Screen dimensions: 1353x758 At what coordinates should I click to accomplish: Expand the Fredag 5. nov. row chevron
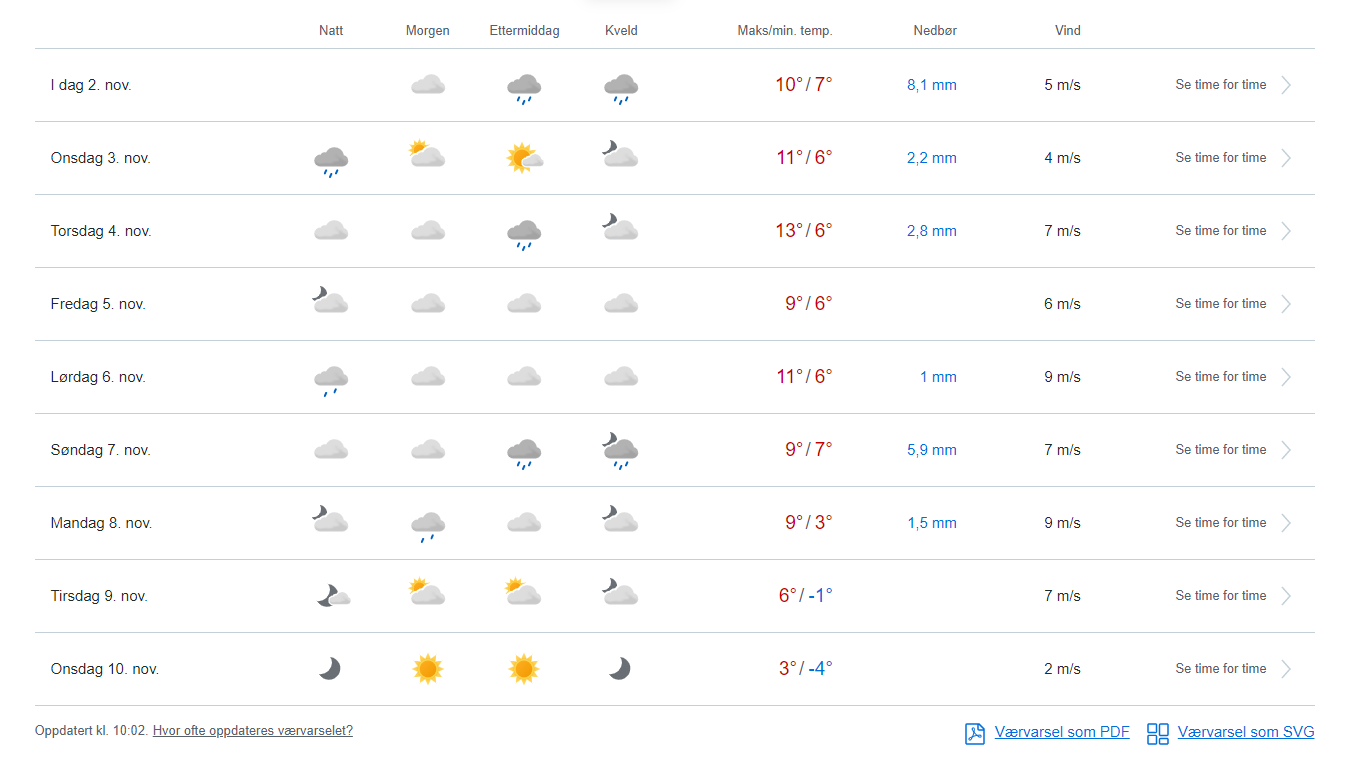(x=1286, y=304)
